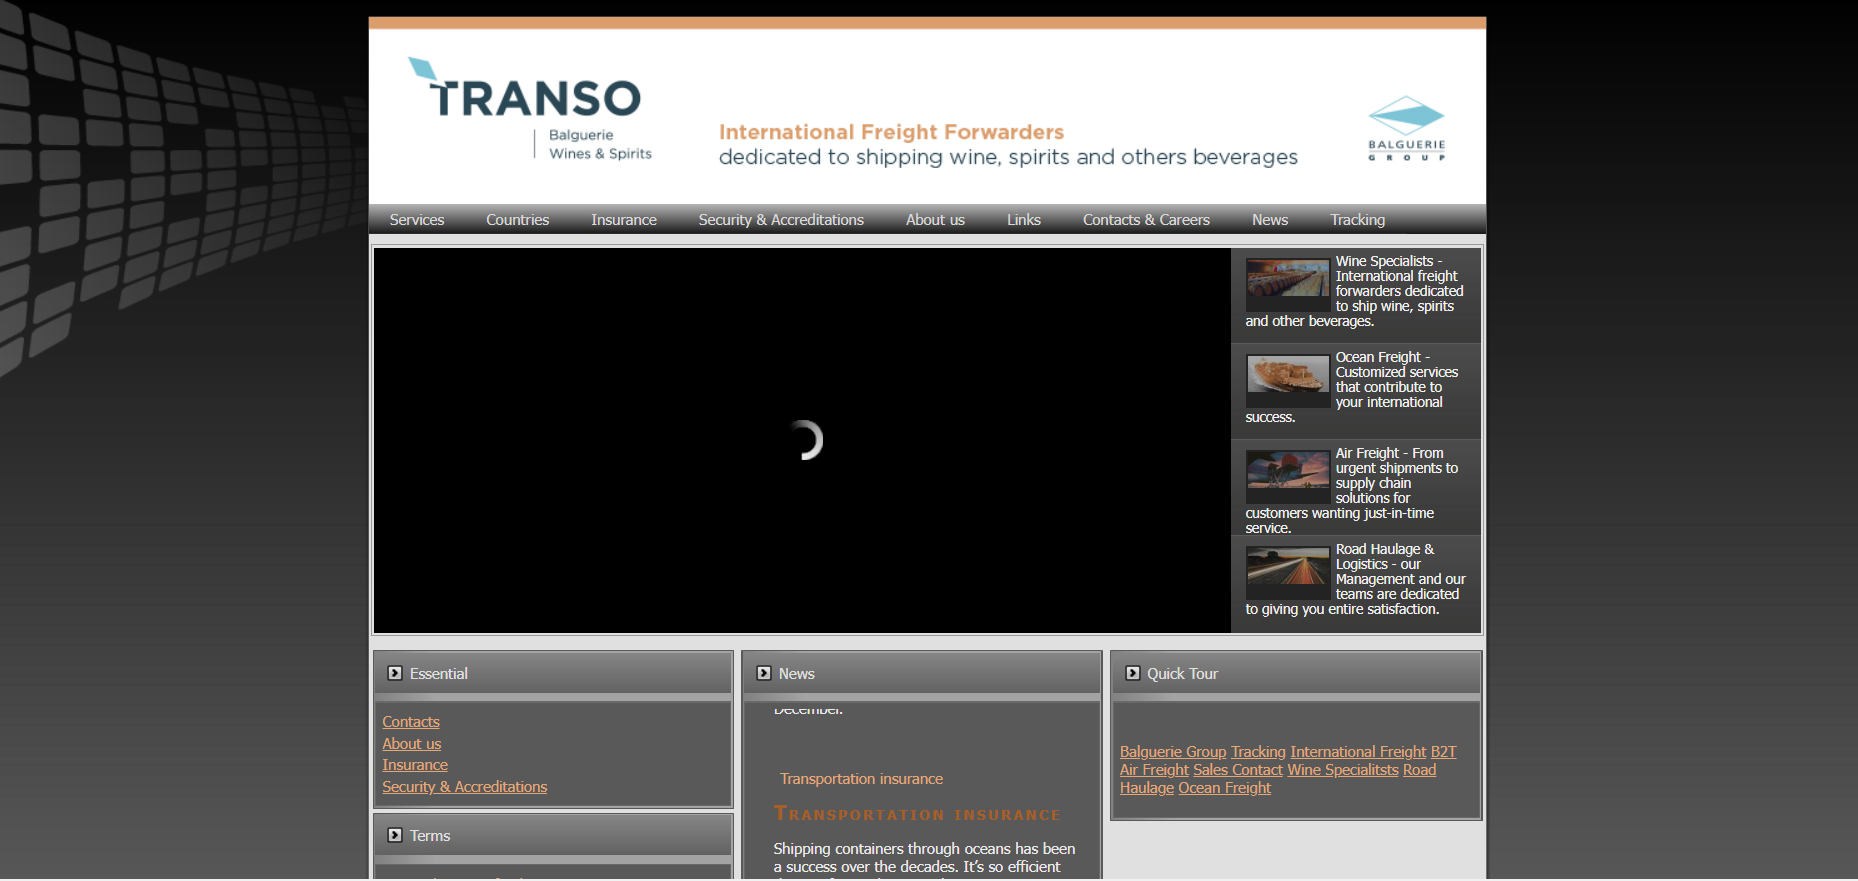Select Insurance in the top navigation bar
1858x881 pixels.
click(624, 220)
